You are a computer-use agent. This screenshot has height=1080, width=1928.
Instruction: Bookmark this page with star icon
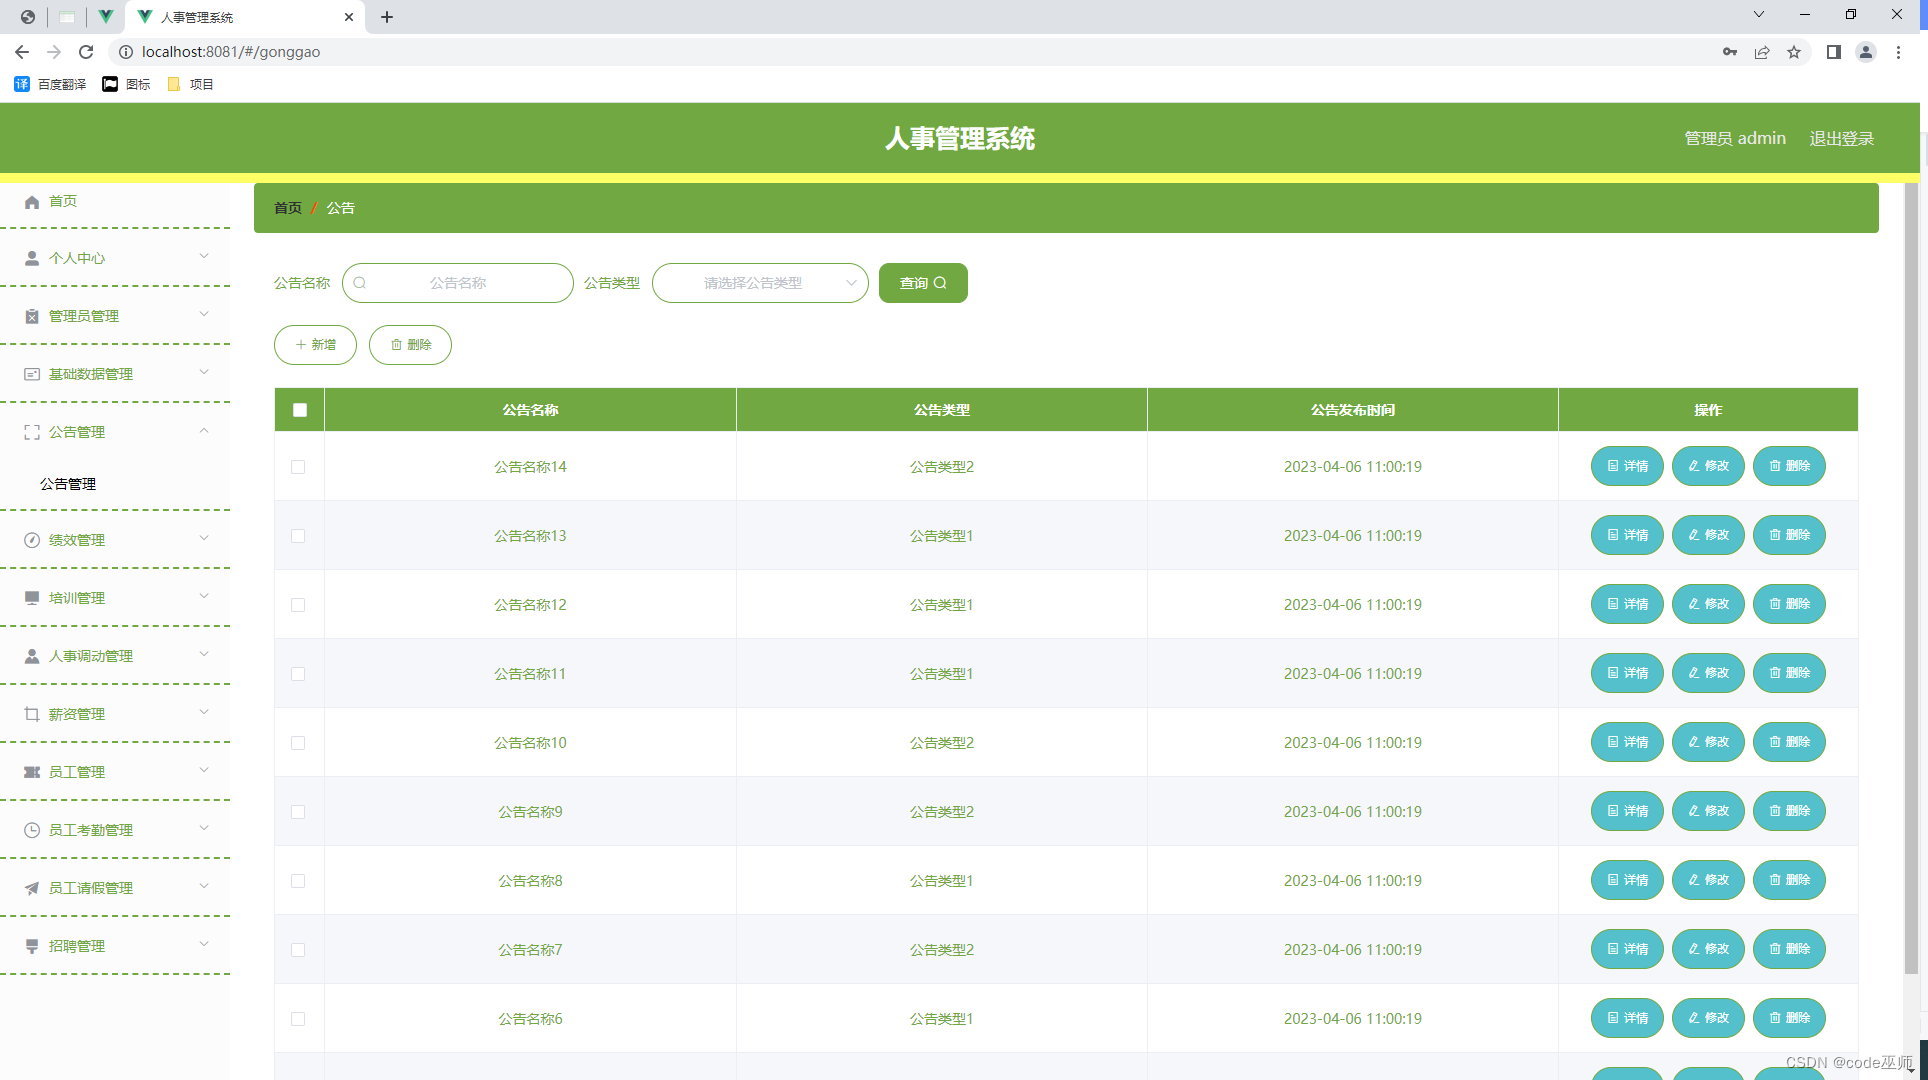(x=1794, y=52)
